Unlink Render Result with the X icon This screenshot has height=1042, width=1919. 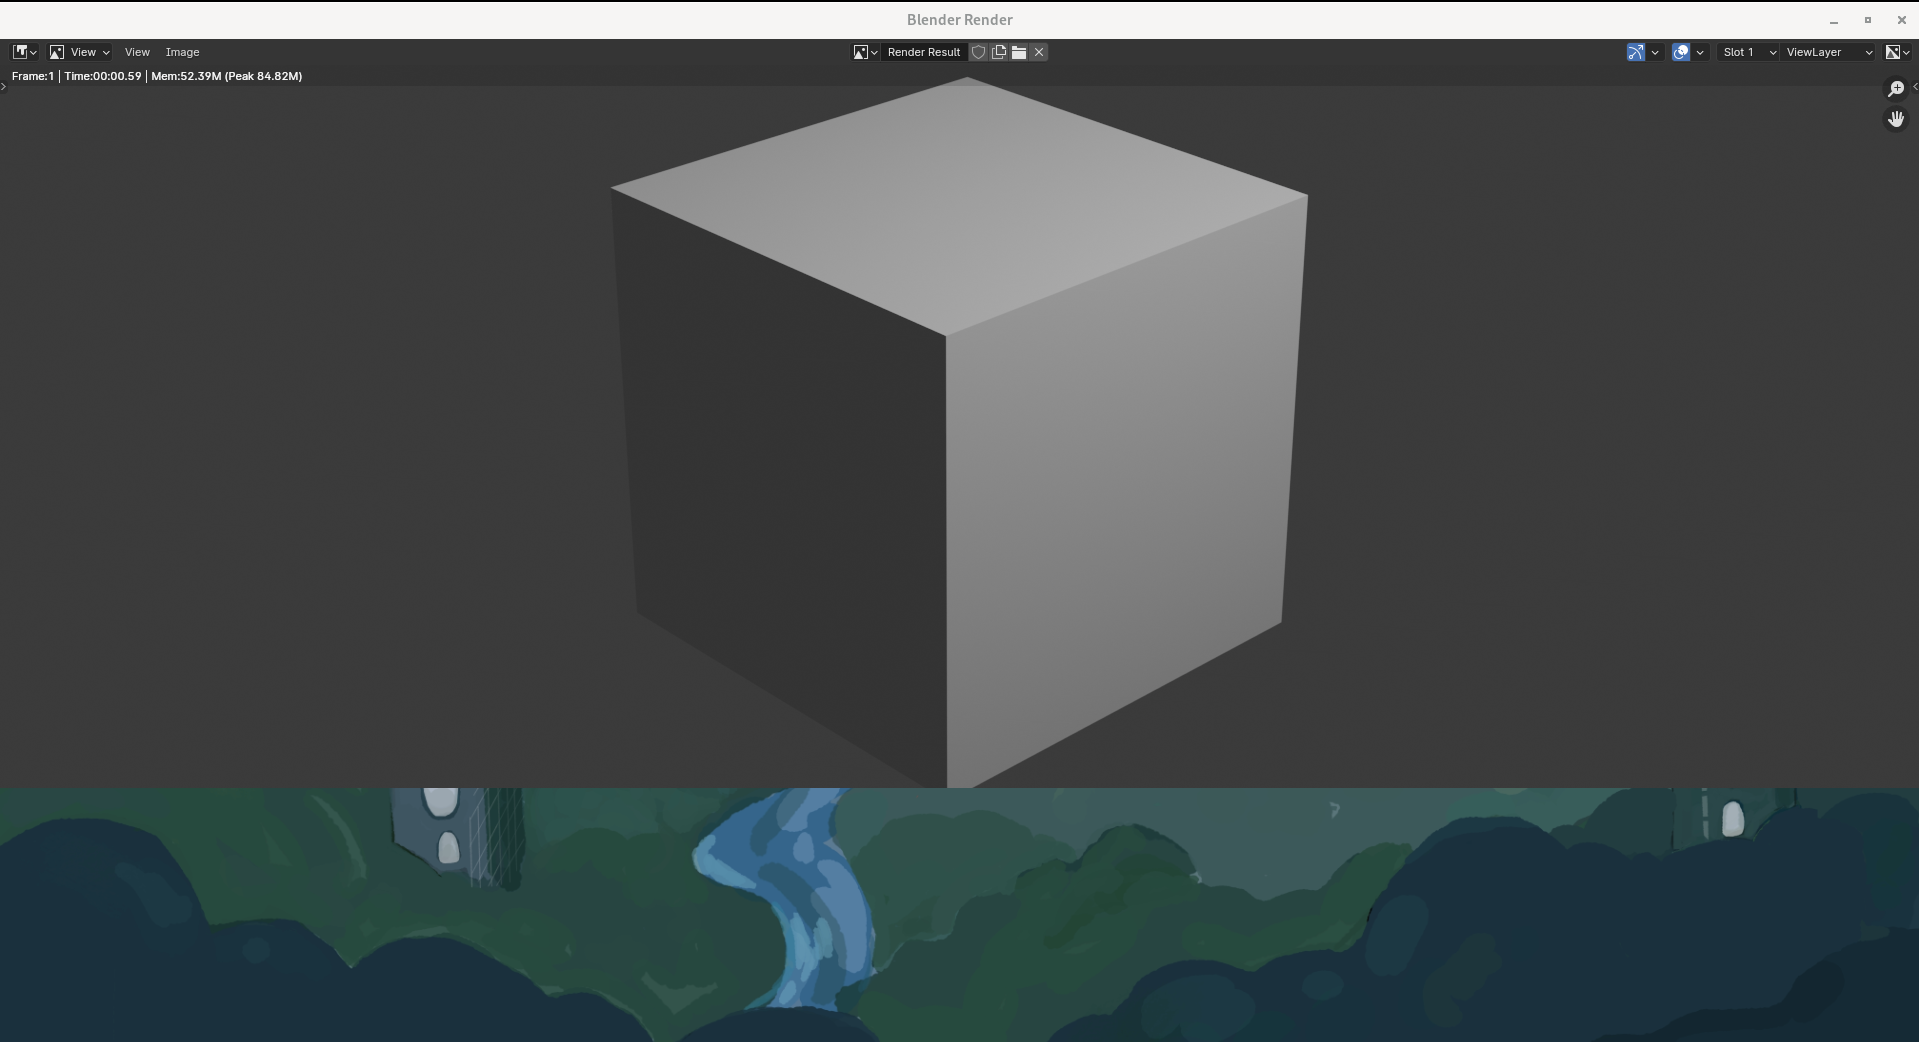click(x=1039, y=52)
